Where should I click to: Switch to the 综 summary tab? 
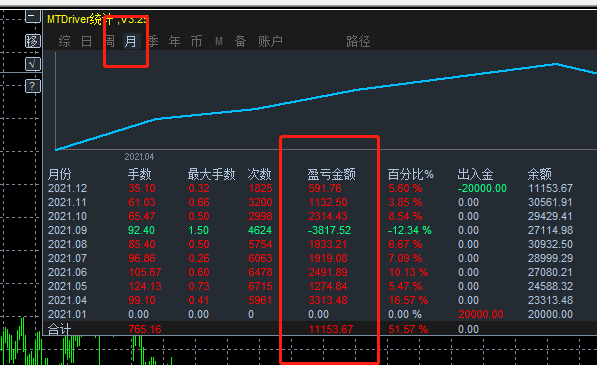point(64,41)
